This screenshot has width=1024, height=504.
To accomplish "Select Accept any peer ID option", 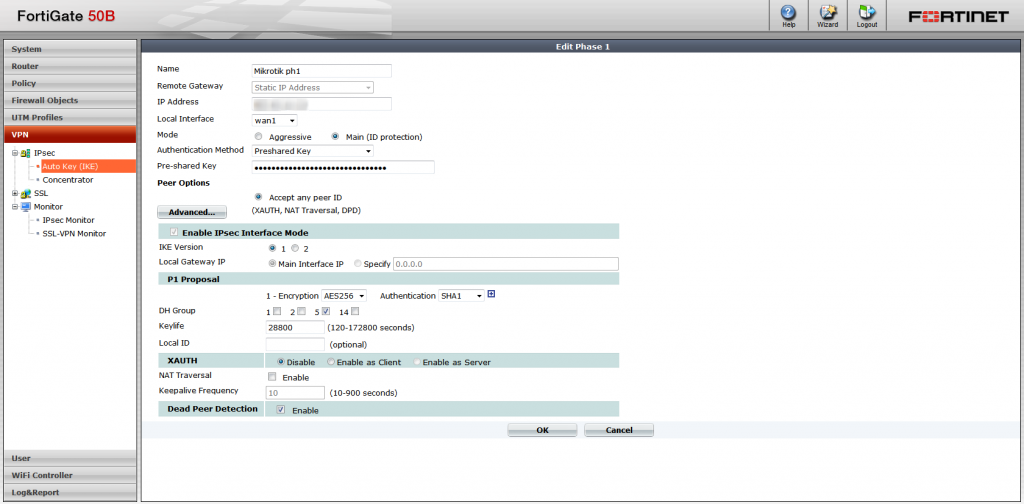I will [259, 197].
